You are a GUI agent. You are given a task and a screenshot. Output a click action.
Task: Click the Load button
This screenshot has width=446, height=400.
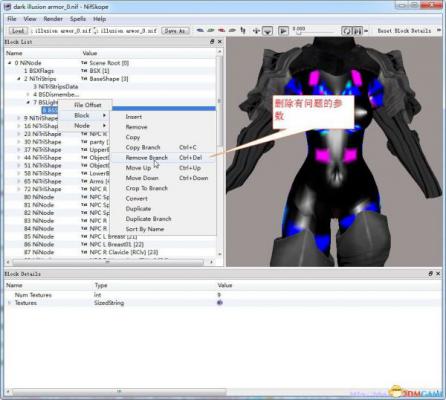[18, 31]
